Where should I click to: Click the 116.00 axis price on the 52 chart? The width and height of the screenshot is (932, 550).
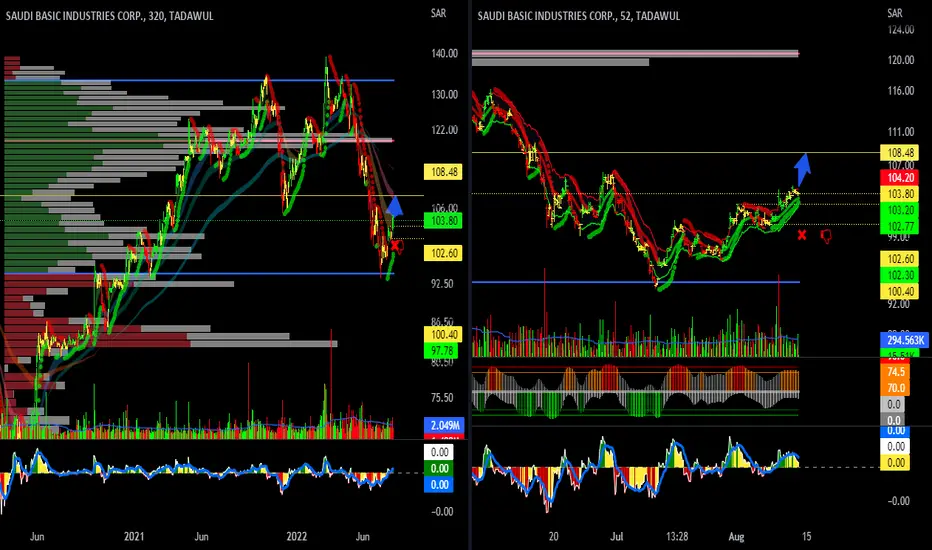click(900, 91)
